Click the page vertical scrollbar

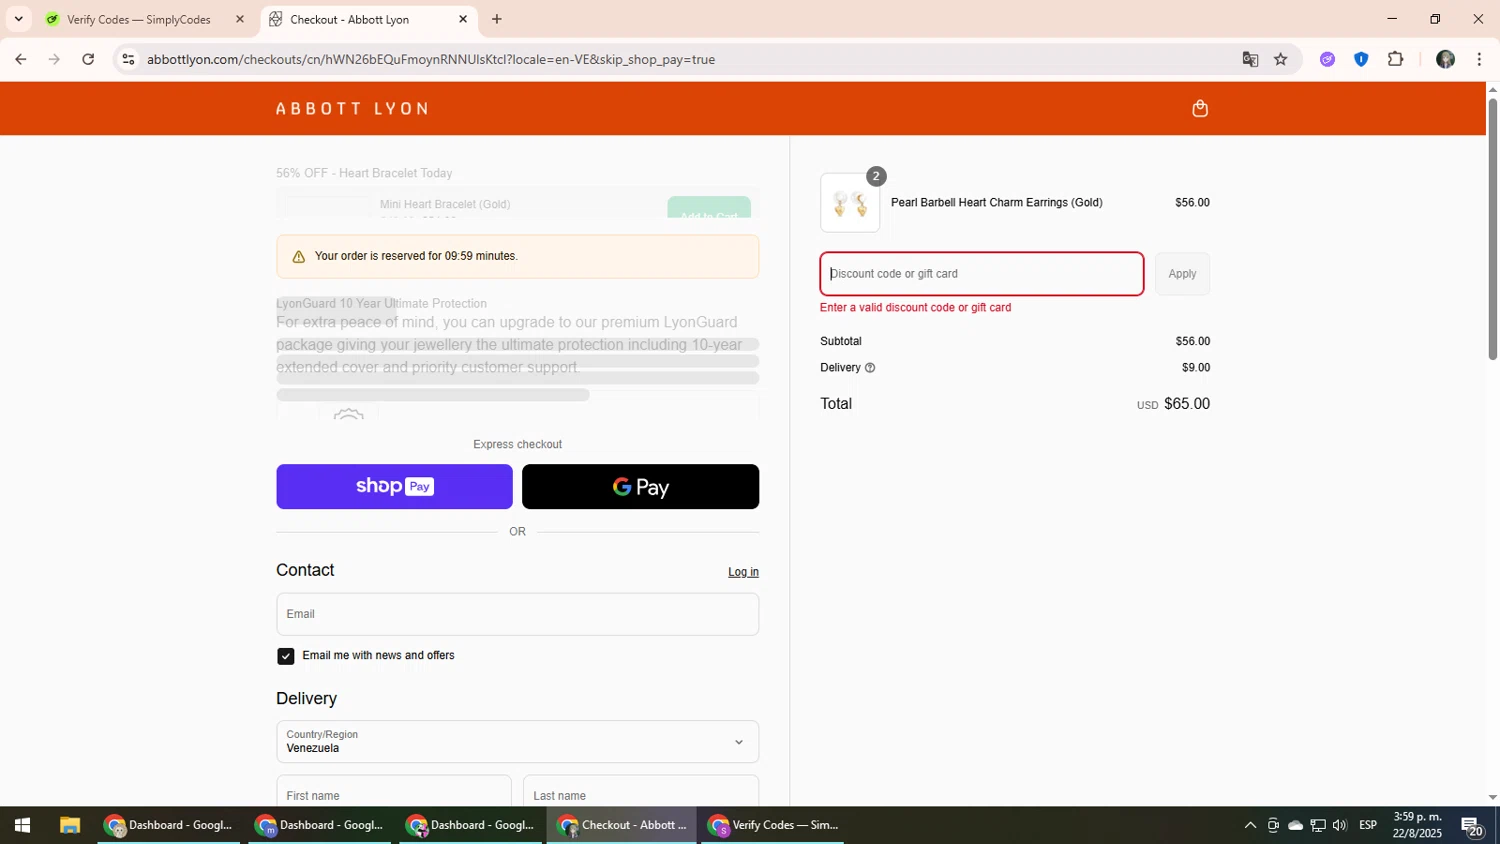tap(1492, 230)
